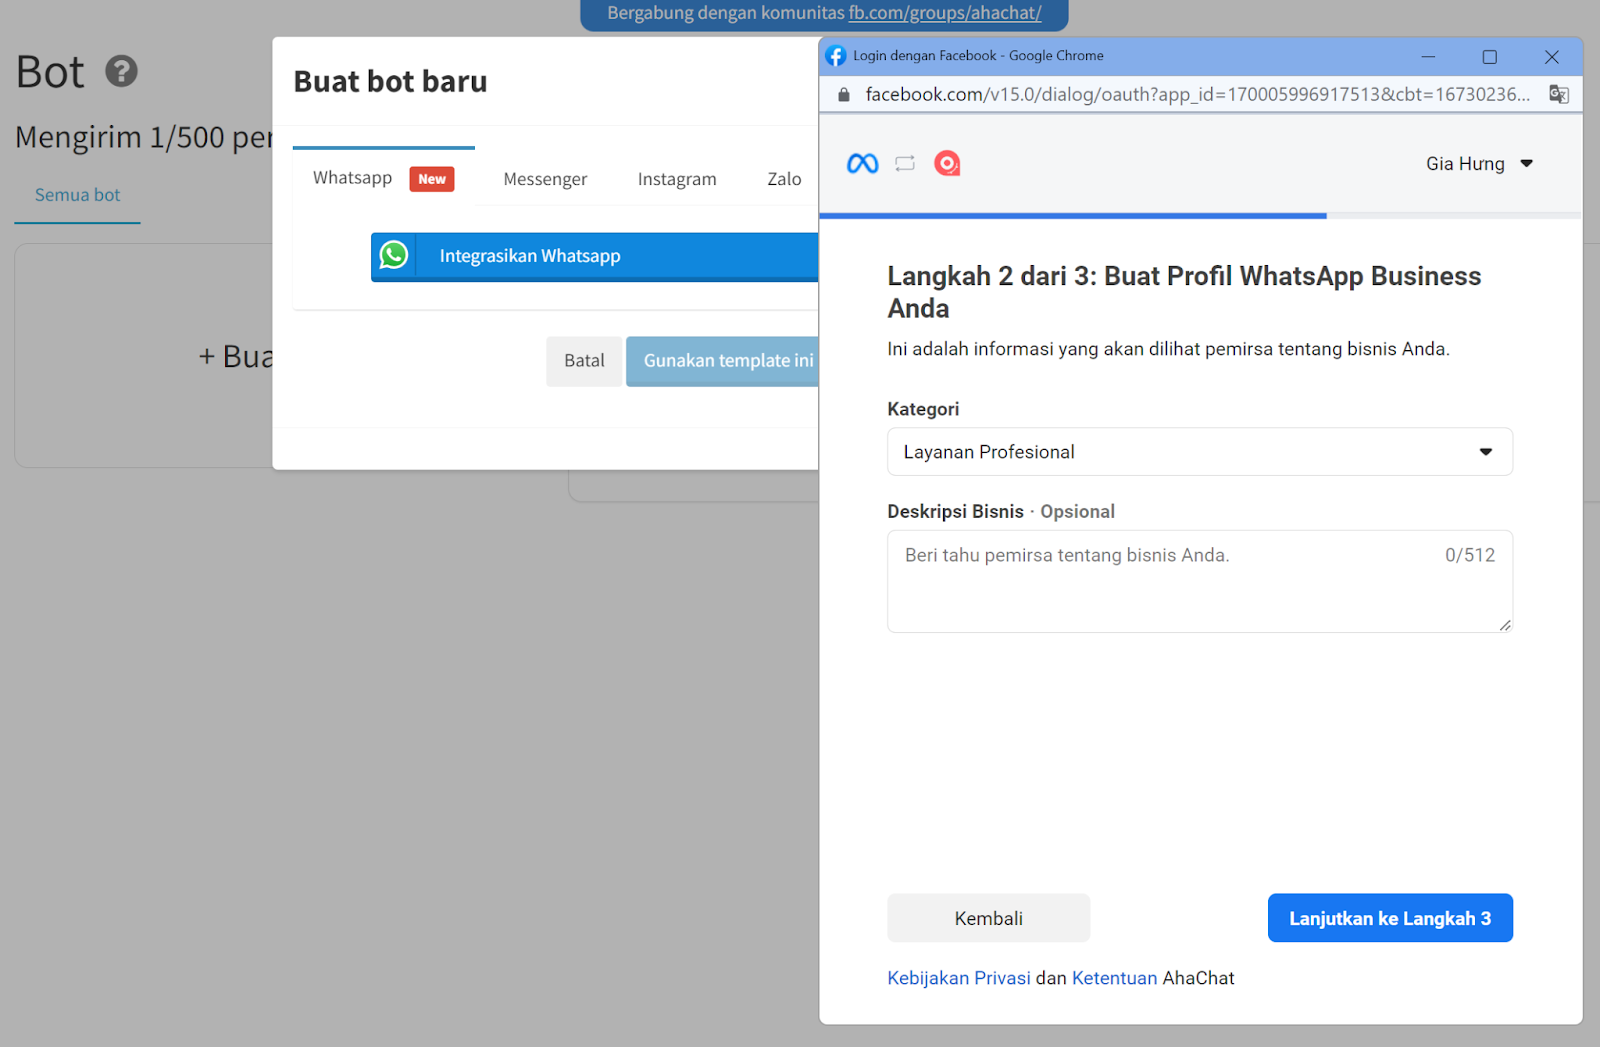
Task: Select the Semua bot tab
Action: click(x=77, y=195)
